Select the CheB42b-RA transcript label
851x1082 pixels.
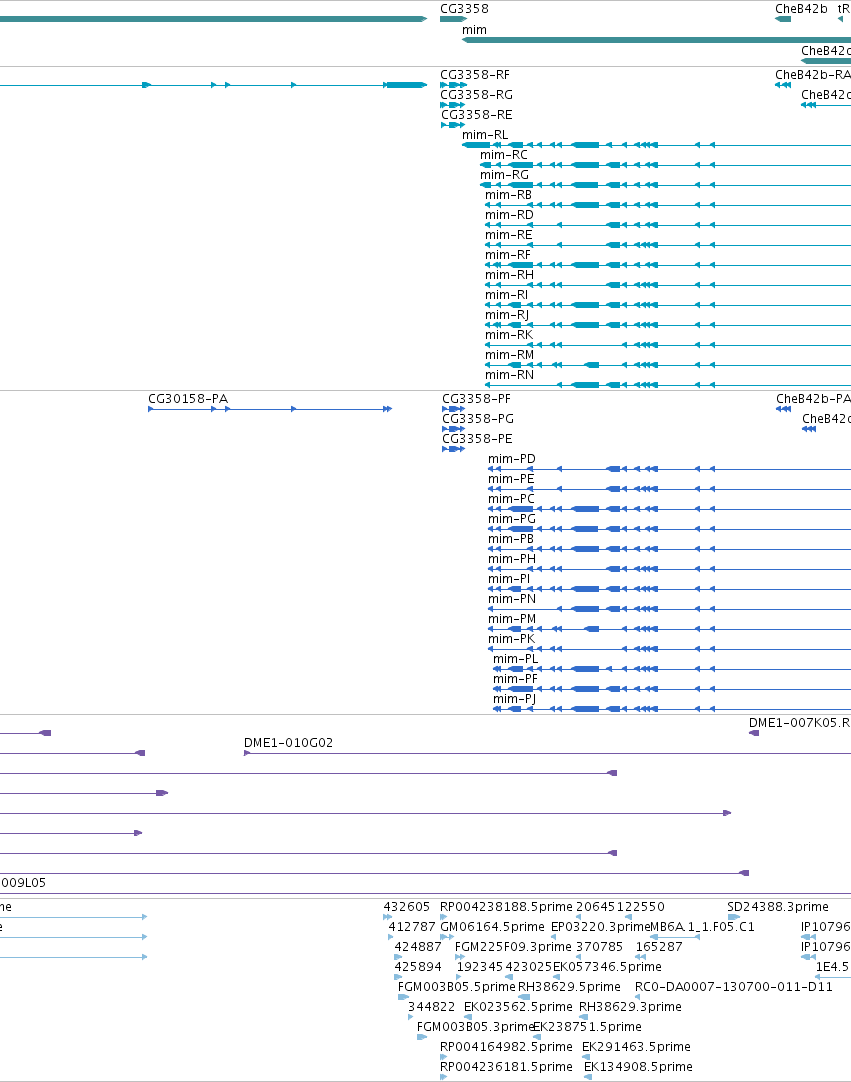pos(812,75)
